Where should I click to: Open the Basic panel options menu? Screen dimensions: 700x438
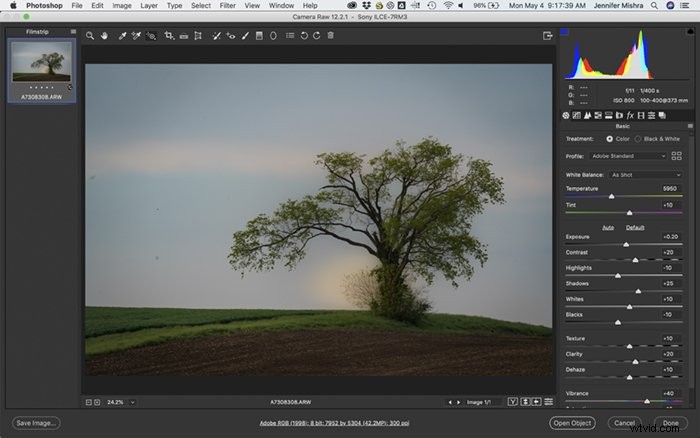(690, 126)
